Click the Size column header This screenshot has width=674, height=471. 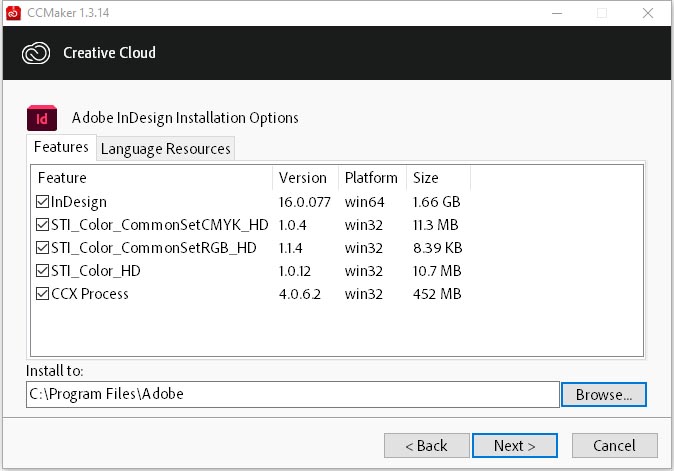[438, 178]
